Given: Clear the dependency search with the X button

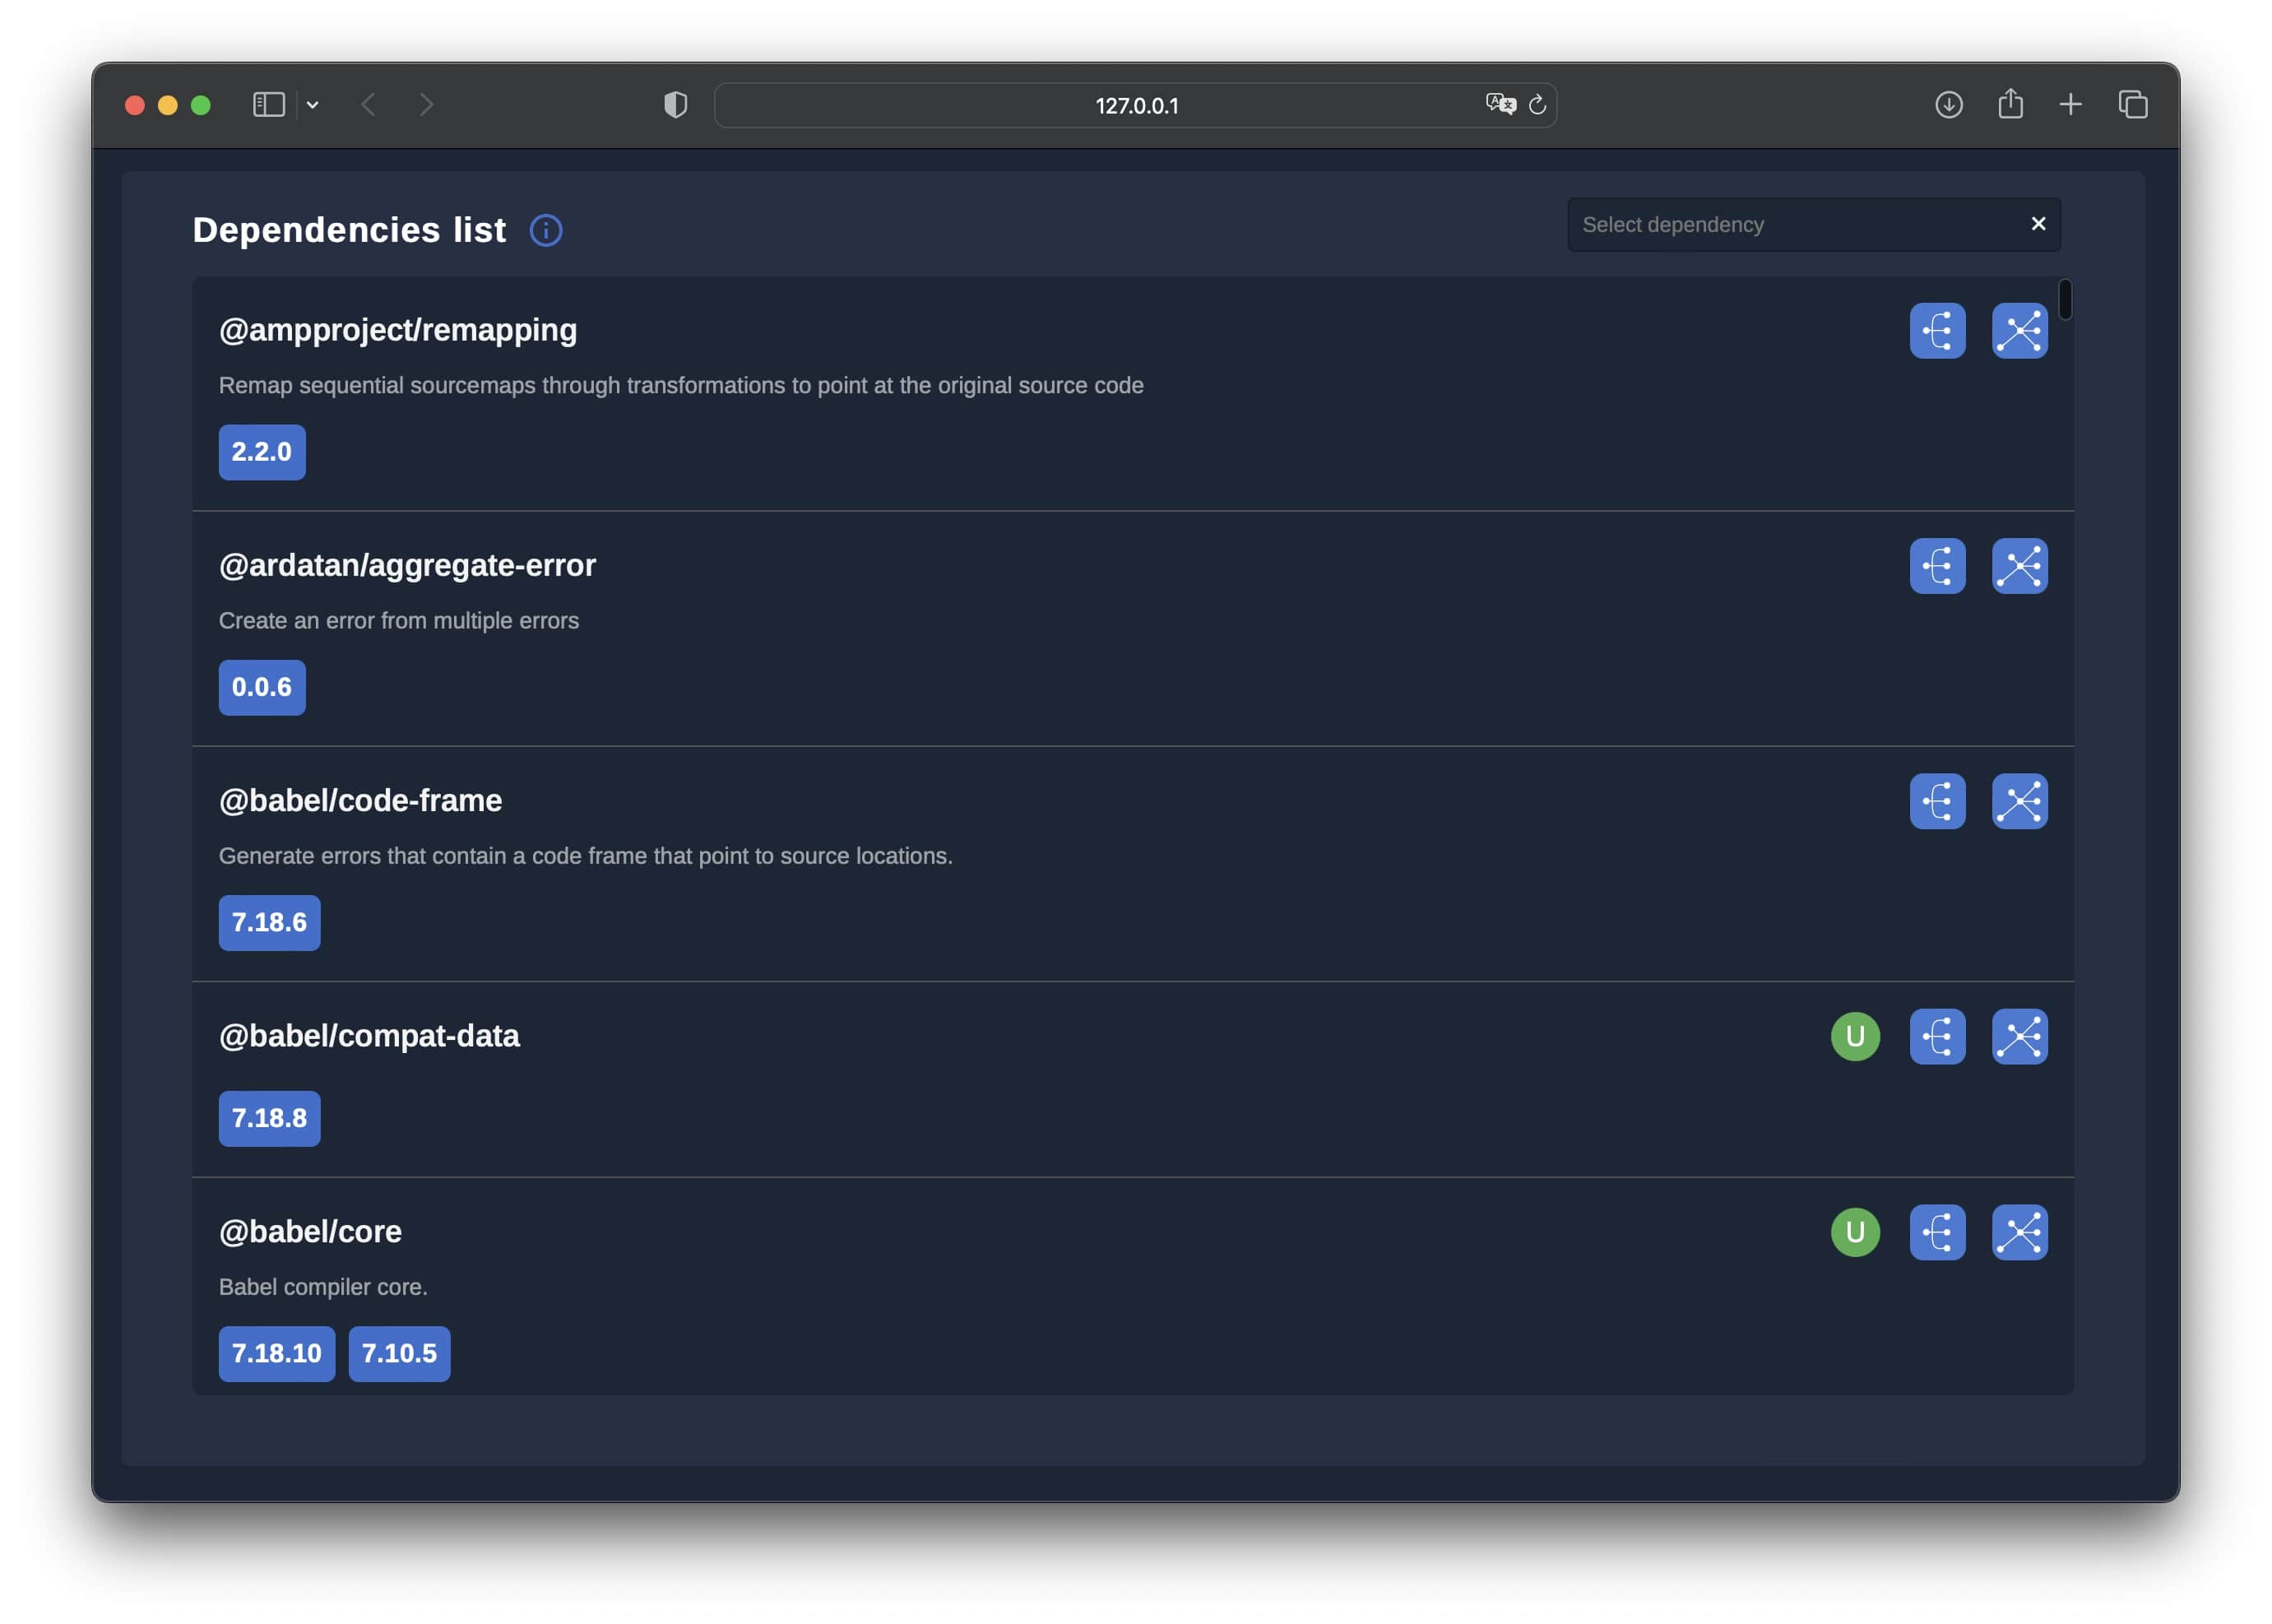Looking at the screenshot, I should [x=2039, y=224].
